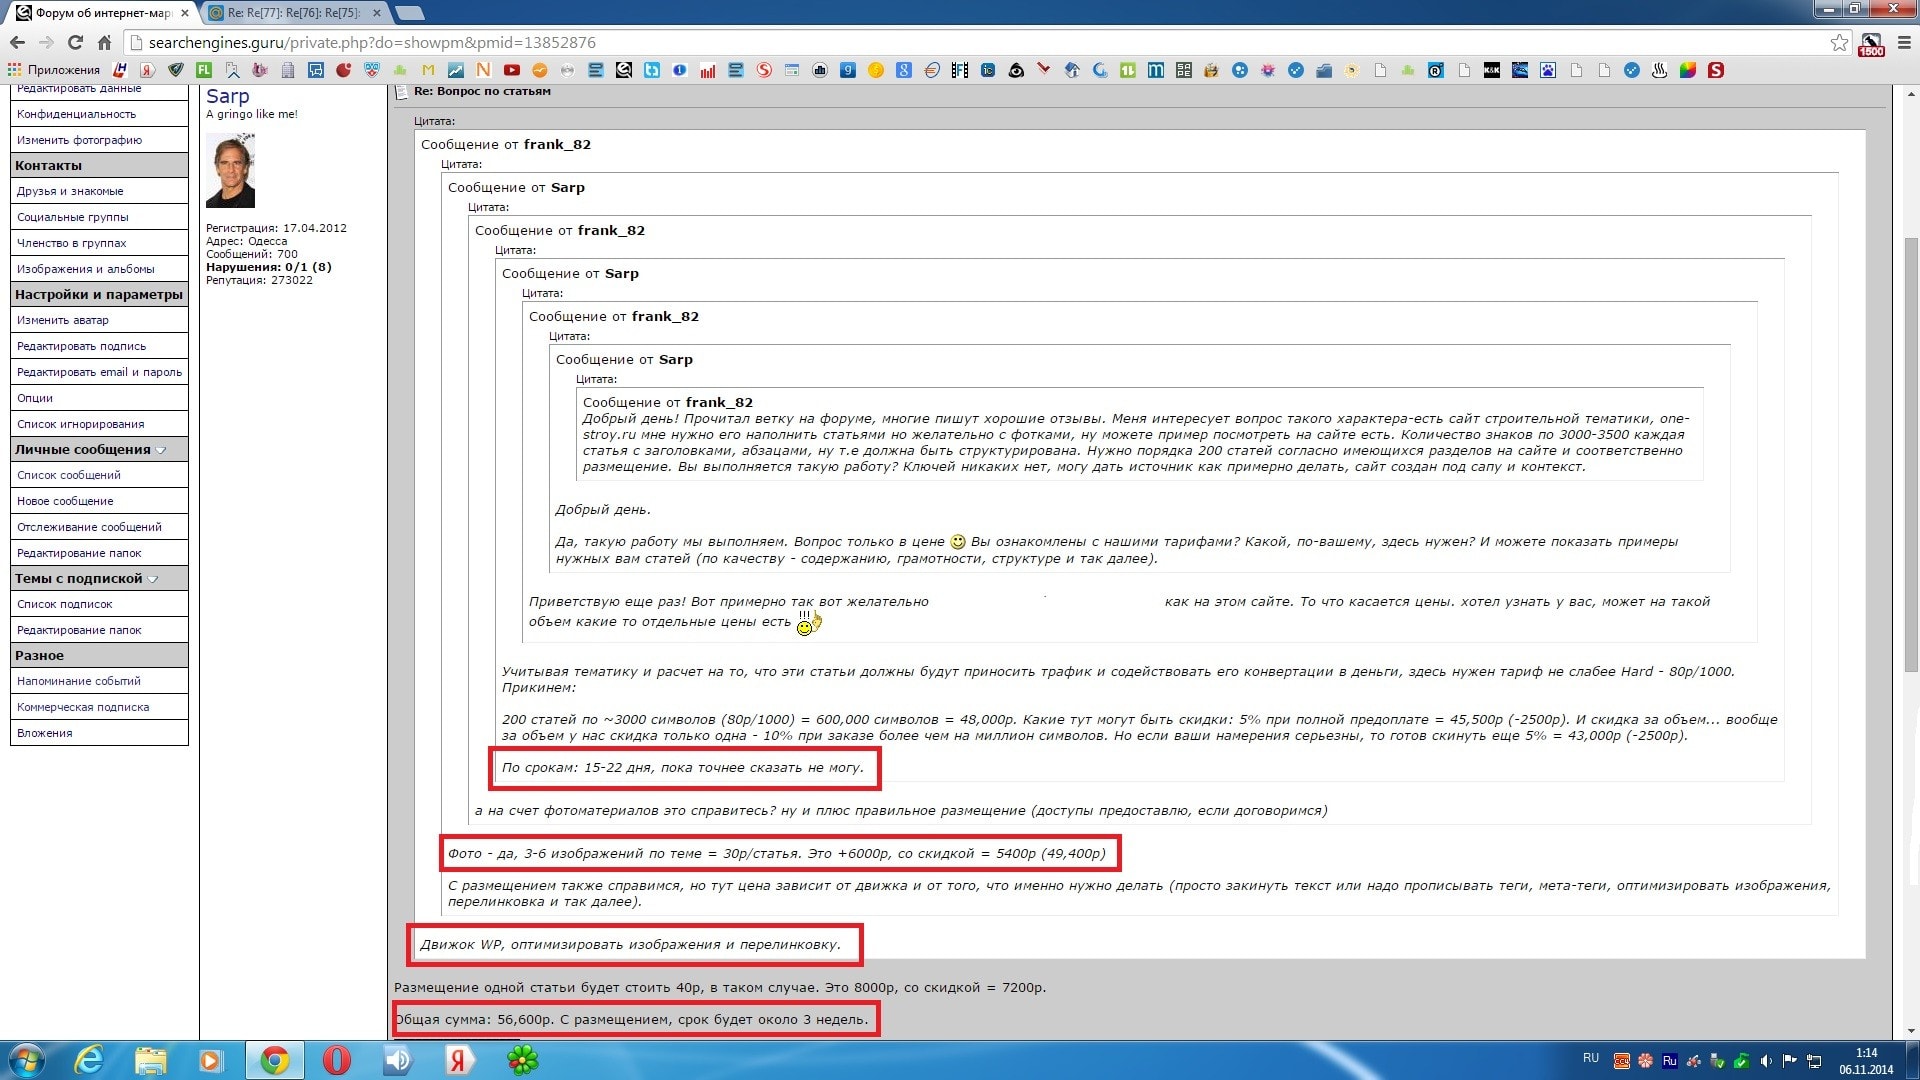This screenshot has width=1920, height=1080.
Task: Go back with the Back arrow
Action: [x=17, y=42]
